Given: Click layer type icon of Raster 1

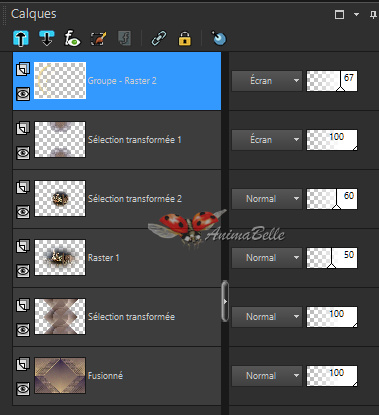Looking at the screenshot, I should (23, 246).
